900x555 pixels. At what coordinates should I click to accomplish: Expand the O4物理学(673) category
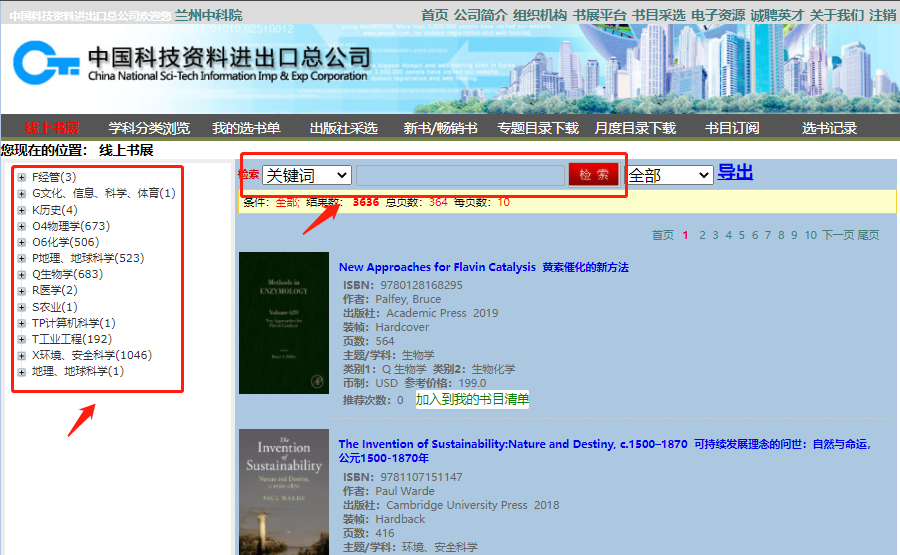[x=22, y=226]
